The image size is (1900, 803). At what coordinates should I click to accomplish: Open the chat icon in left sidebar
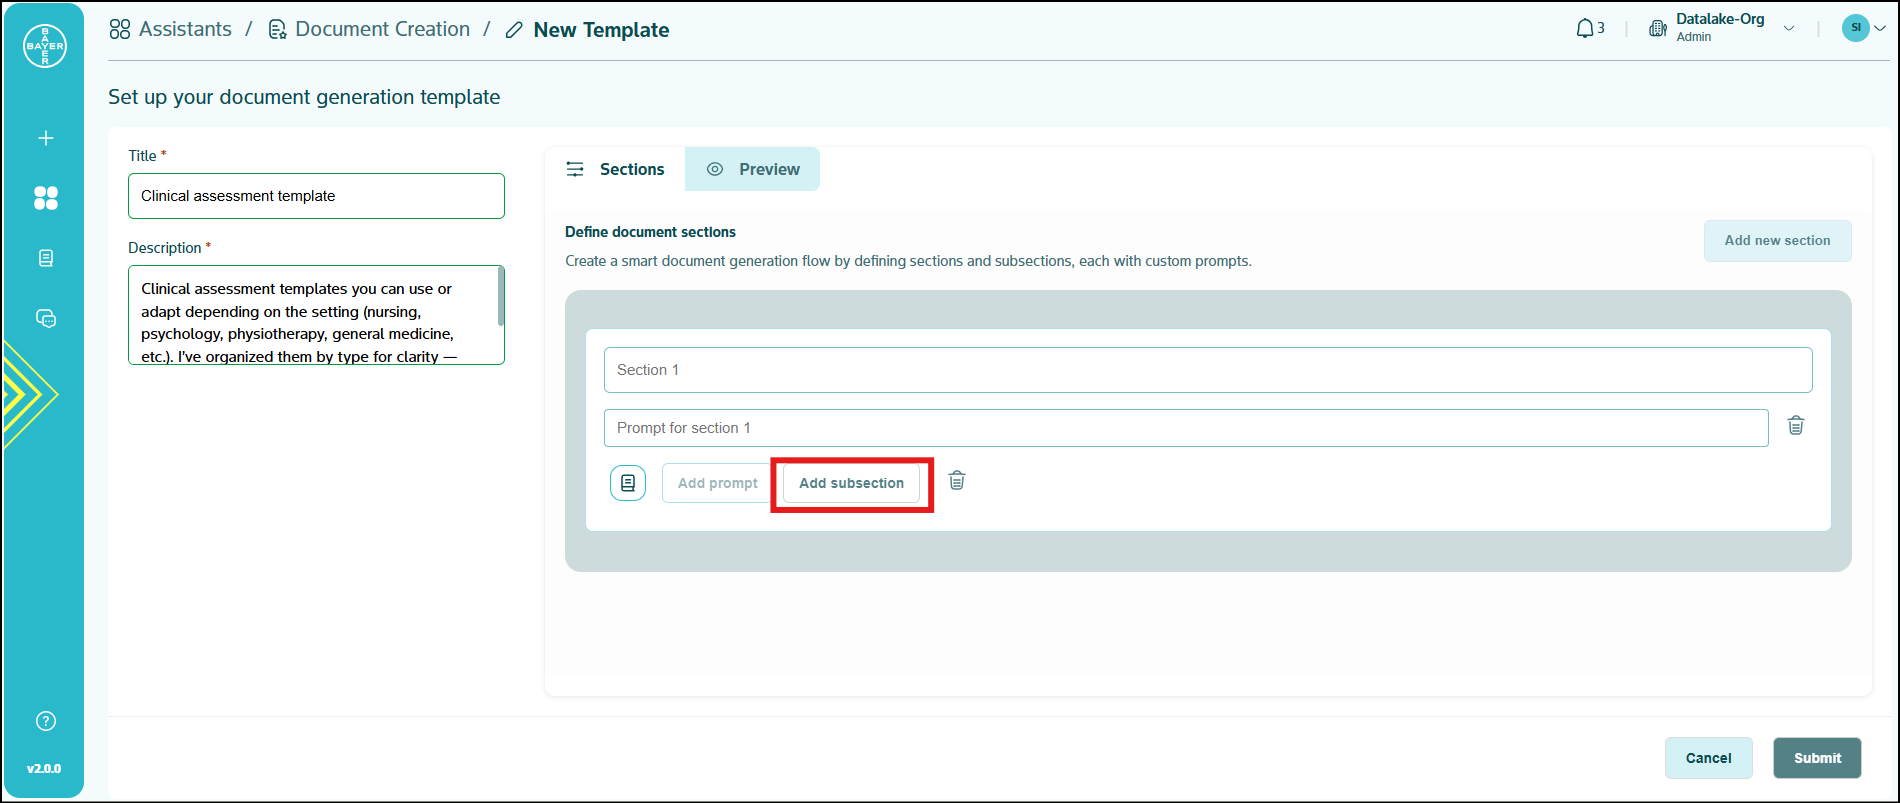(46, 318)
